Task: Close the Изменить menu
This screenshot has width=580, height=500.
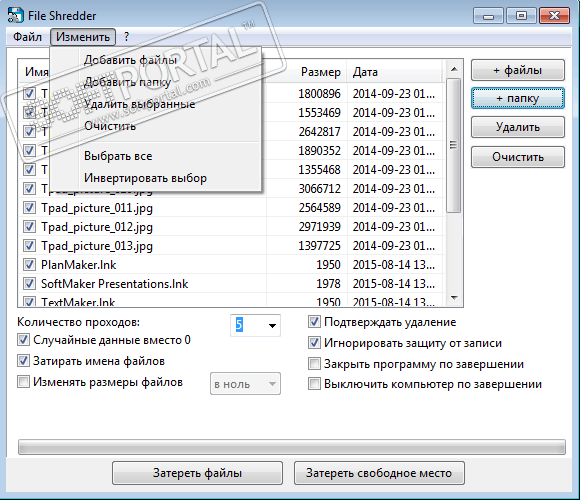Action: coord(83,37)
